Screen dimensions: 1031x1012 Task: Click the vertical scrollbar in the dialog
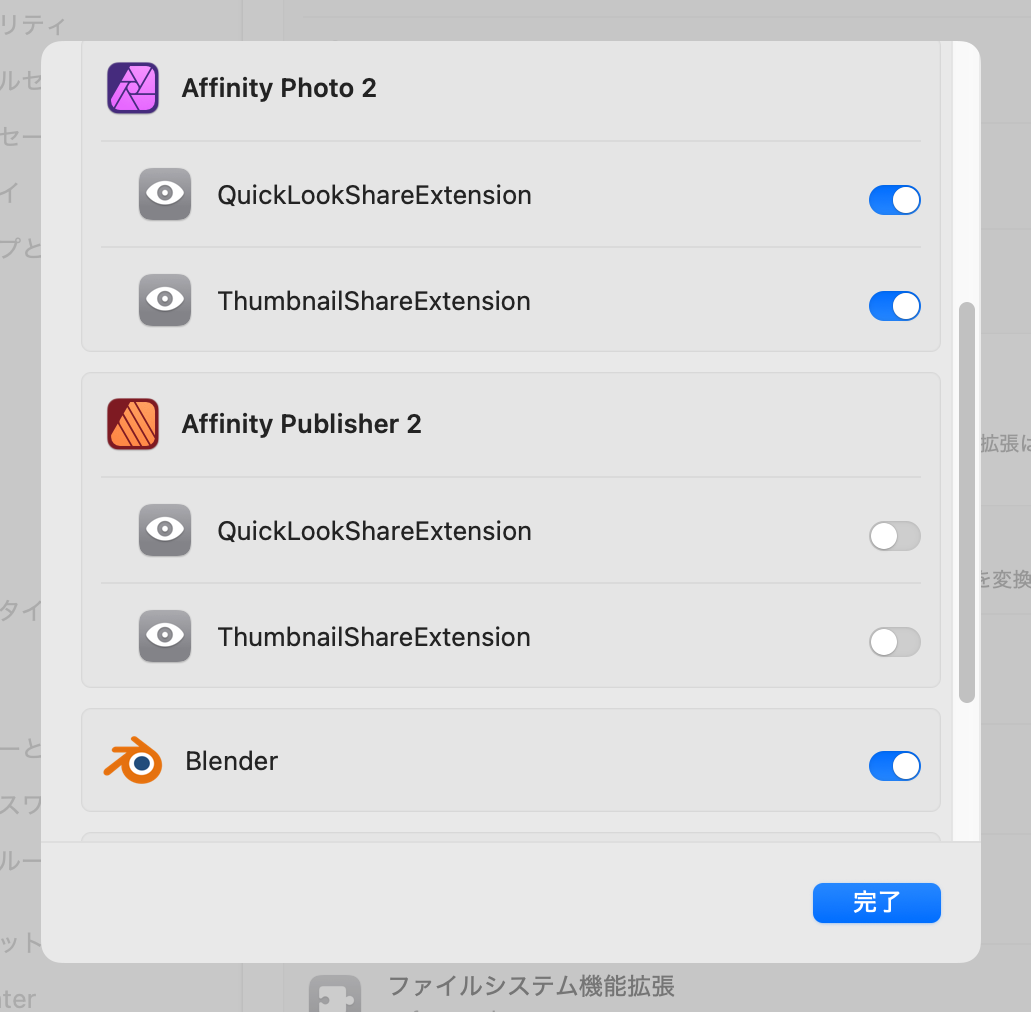(967, 502)
